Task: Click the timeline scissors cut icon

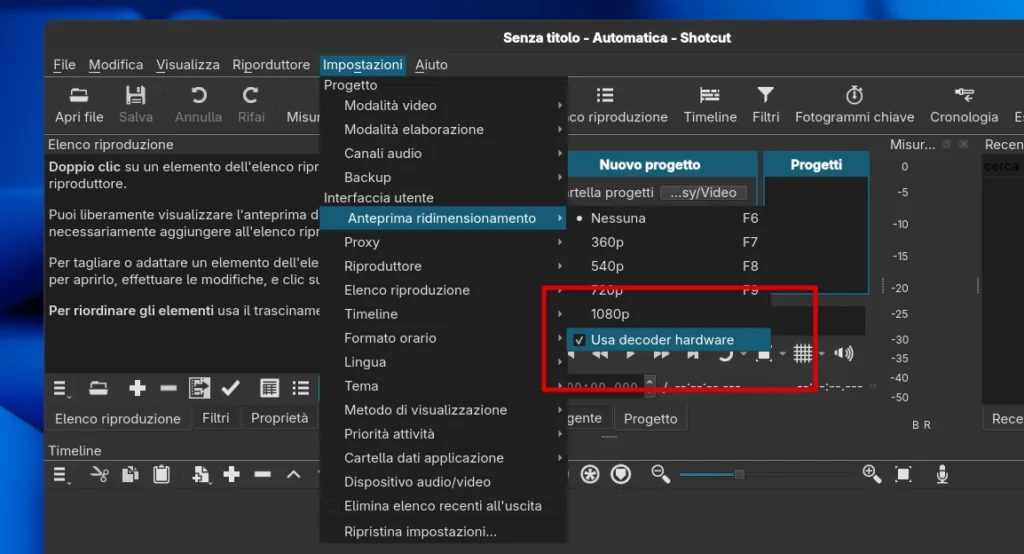Action: [99, 474]
